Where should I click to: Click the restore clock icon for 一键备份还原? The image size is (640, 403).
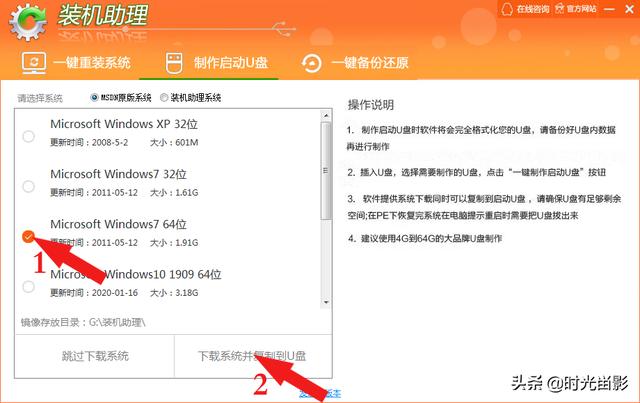pyautogui.click(x=311, y=63)
